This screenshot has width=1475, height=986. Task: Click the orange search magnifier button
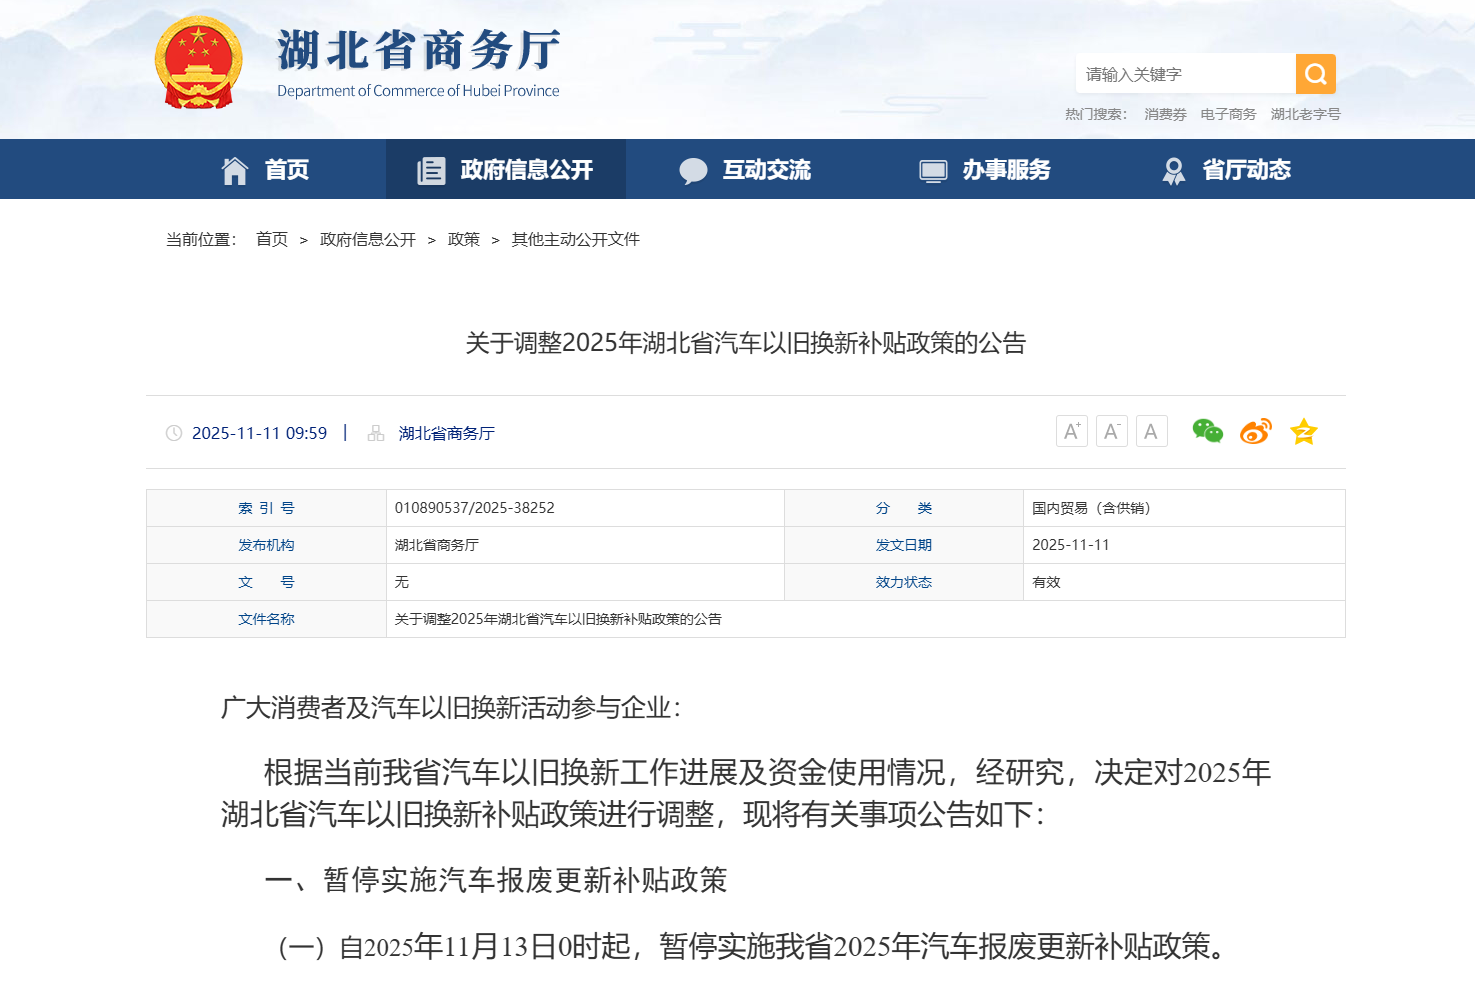(1315, 74)
